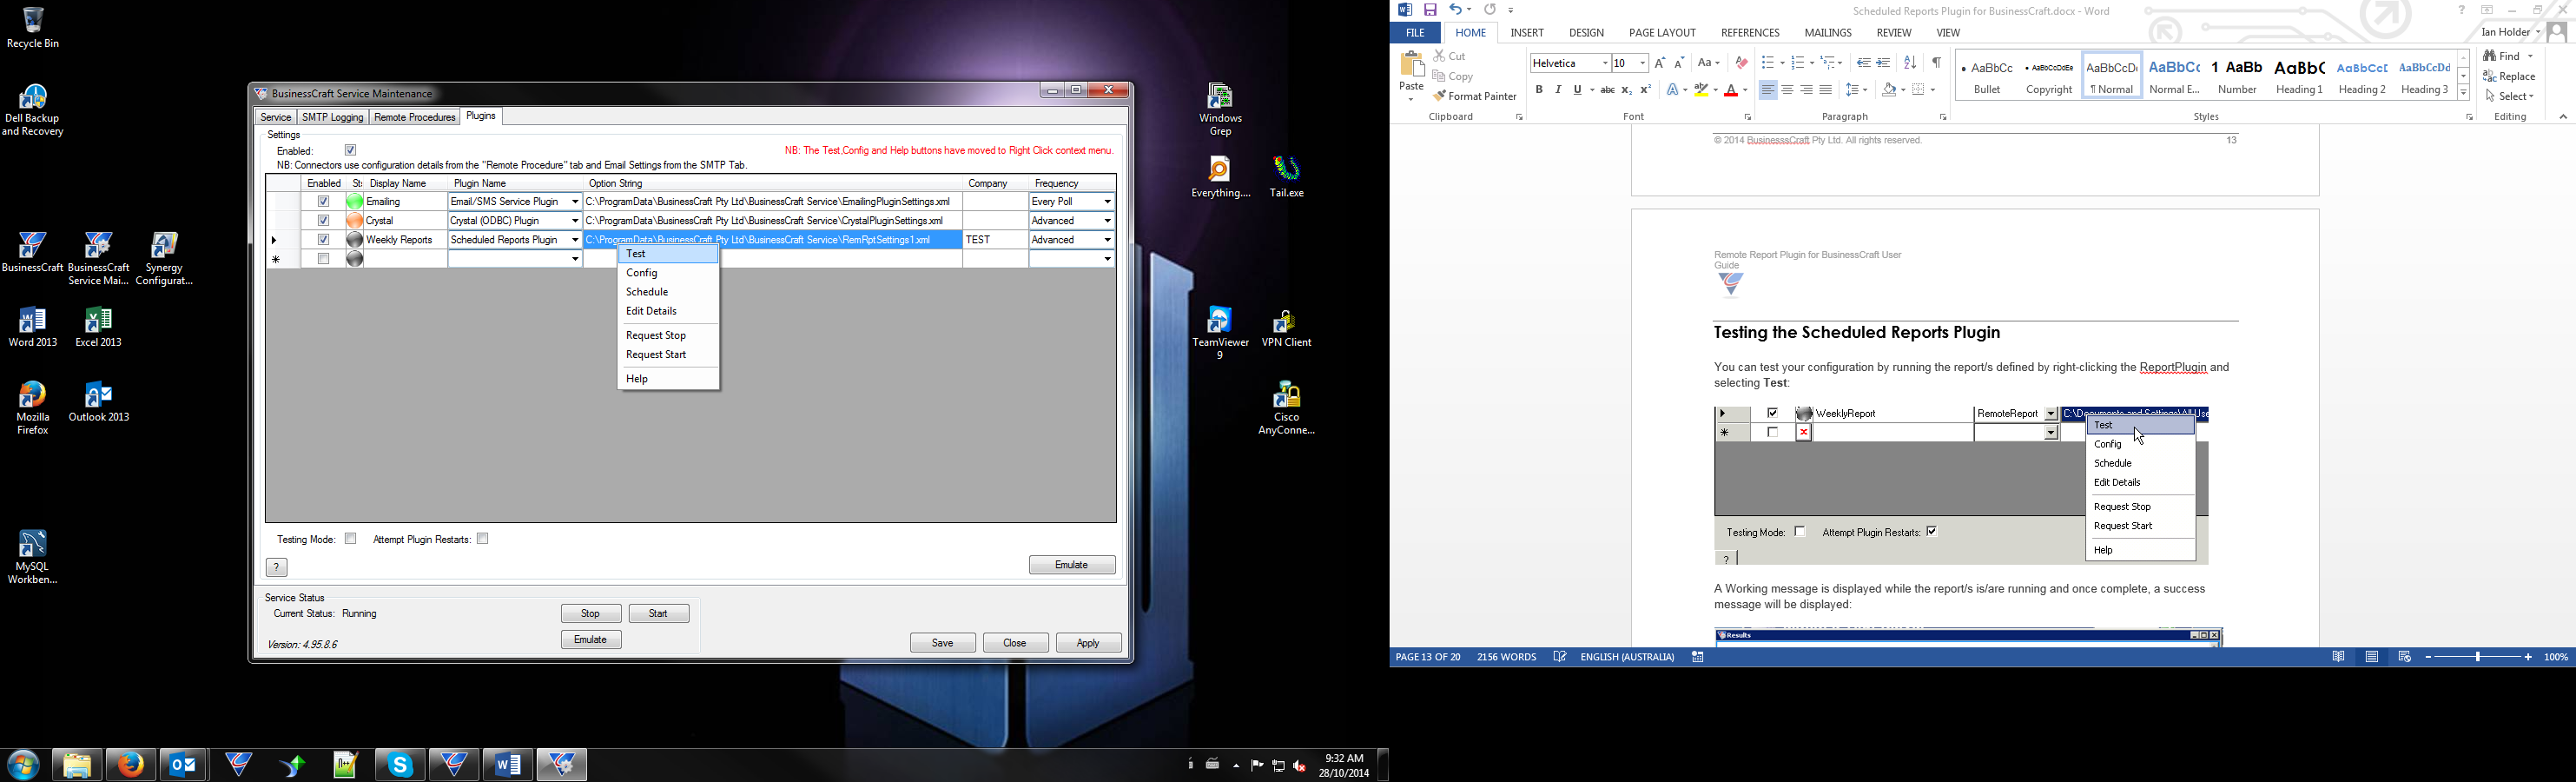Click Format Painter in the Clipboard group
This screenshot has height=782, width=2576.
[x=1476, y=97]
